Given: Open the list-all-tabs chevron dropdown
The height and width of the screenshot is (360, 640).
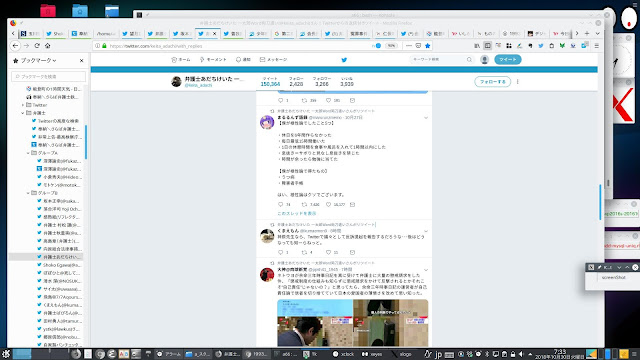Looking at the screenshot, I should point(598,33).
